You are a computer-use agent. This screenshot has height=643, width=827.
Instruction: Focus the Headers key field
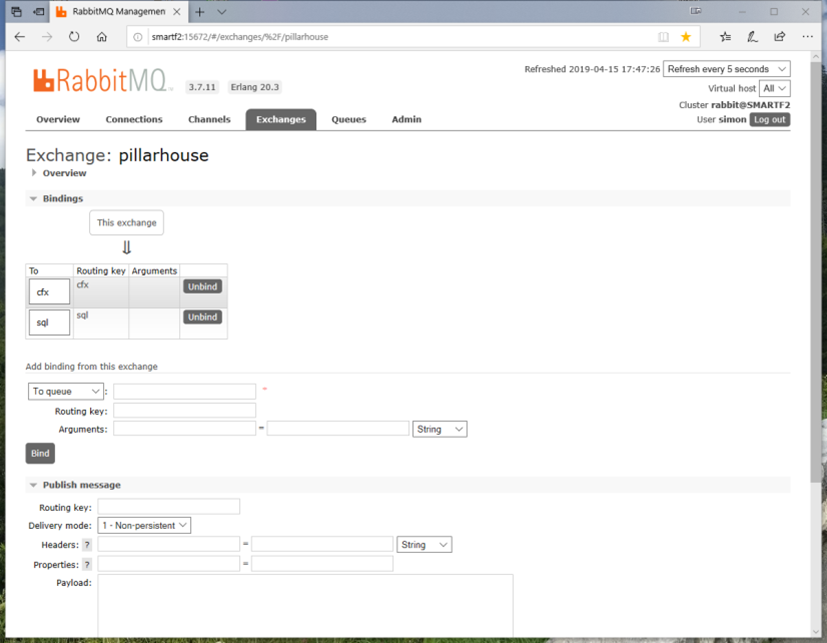(x=169, y=544)
